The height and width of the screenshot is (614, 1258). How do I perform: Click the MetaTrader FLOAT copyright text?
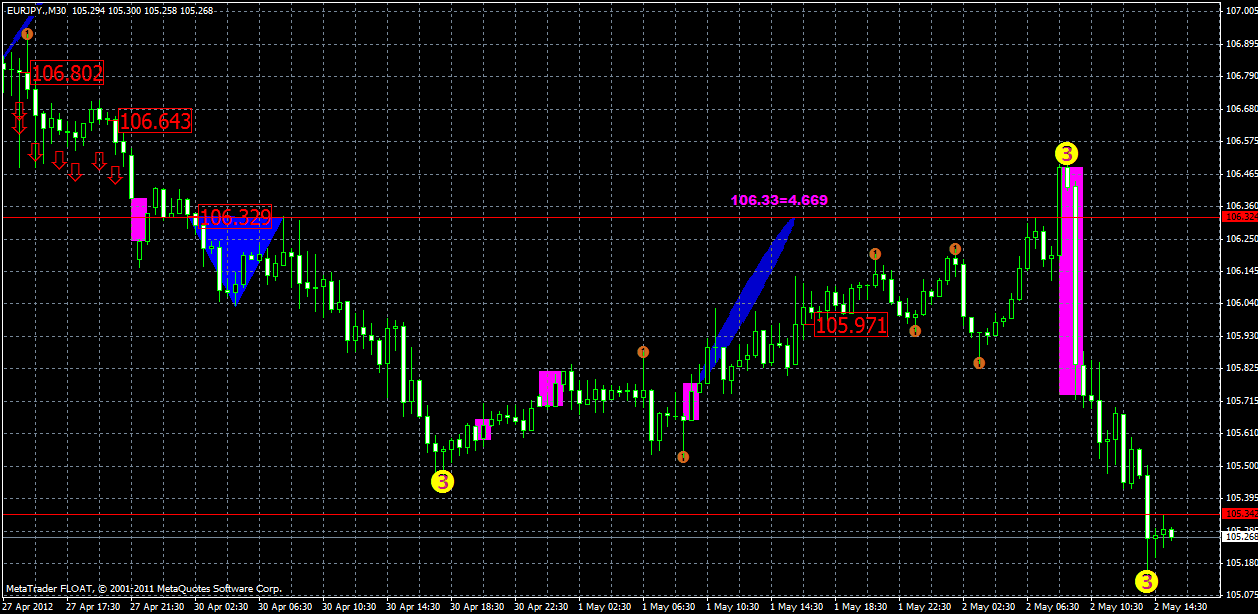(x=145, y=588)
